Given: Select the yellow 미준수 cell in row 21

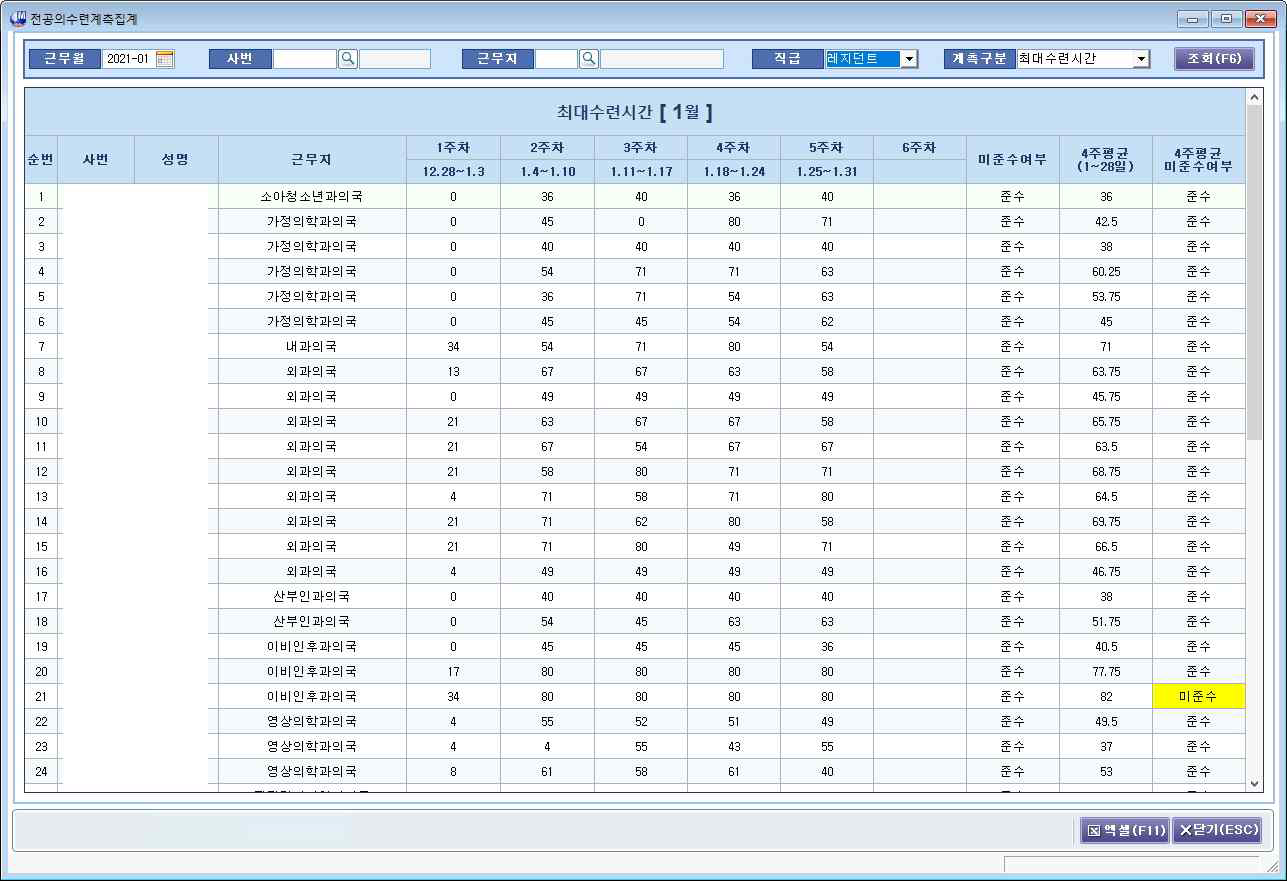Looking at the screenshot, I should click(x=1198, y=696).
